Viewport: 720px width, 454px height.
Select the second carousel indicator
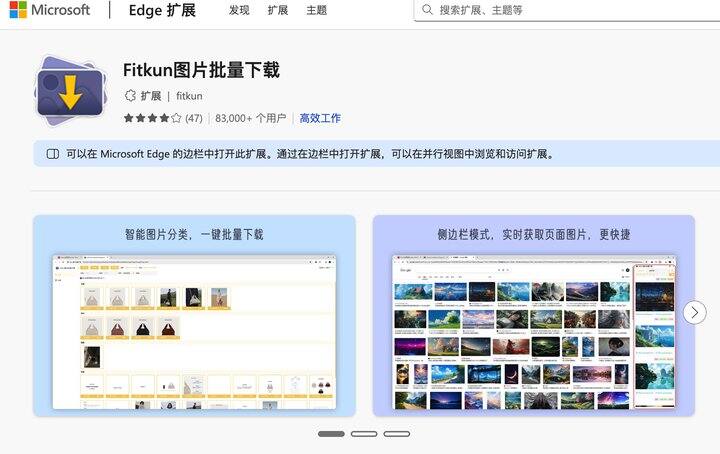tap(364, 434)
